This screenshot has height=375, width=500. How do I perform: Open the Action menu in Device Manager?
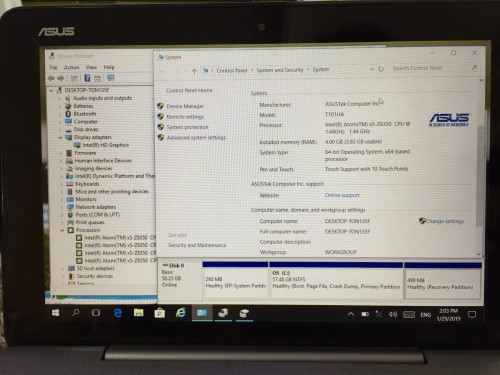click(x=71, y=67)
